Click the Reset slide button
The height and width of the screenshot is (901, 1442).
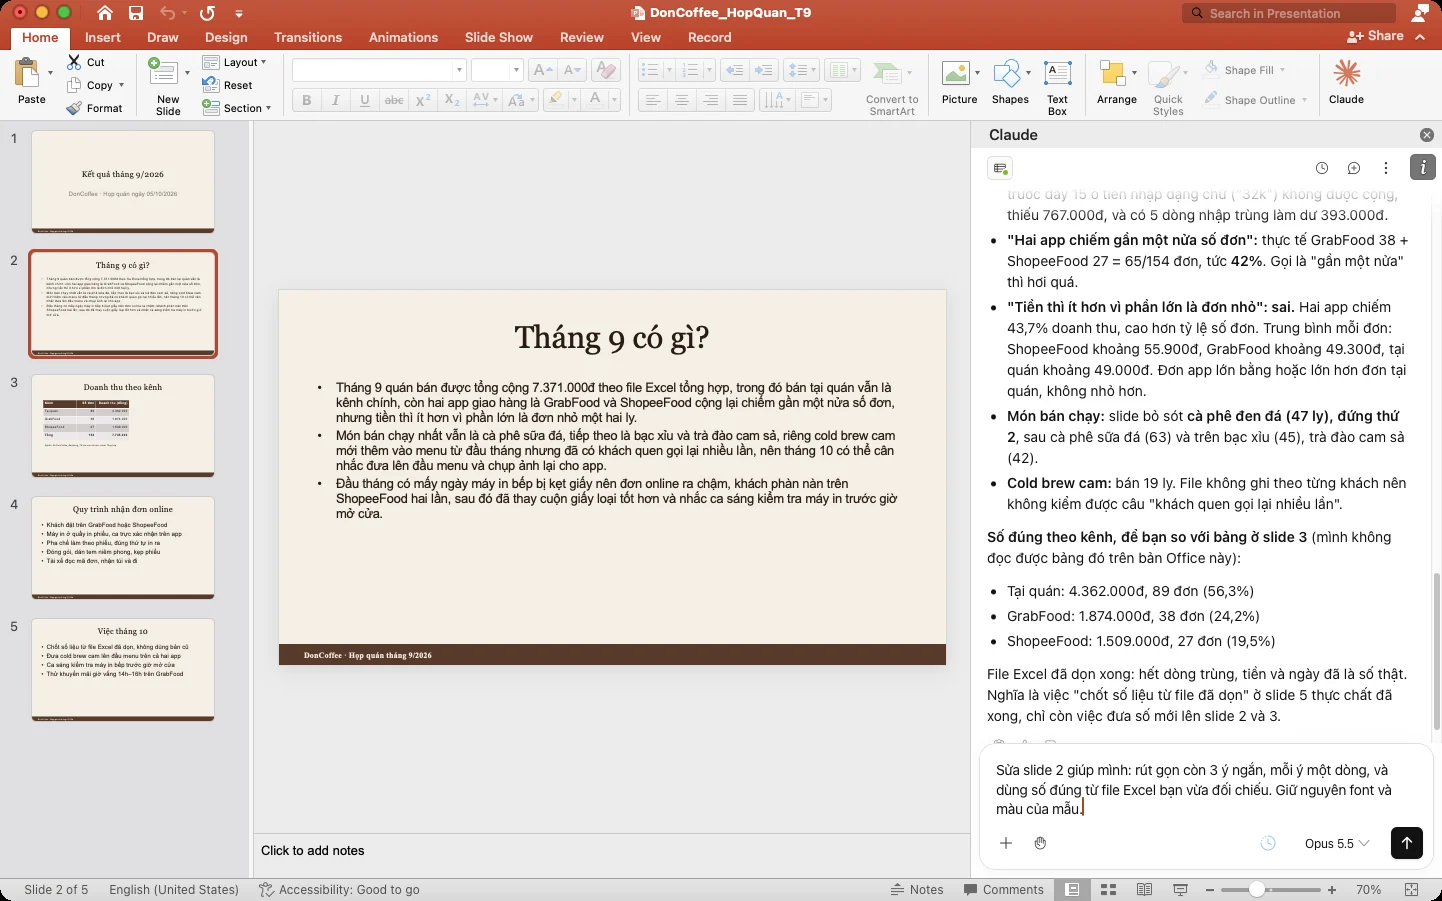pos(228,85)
